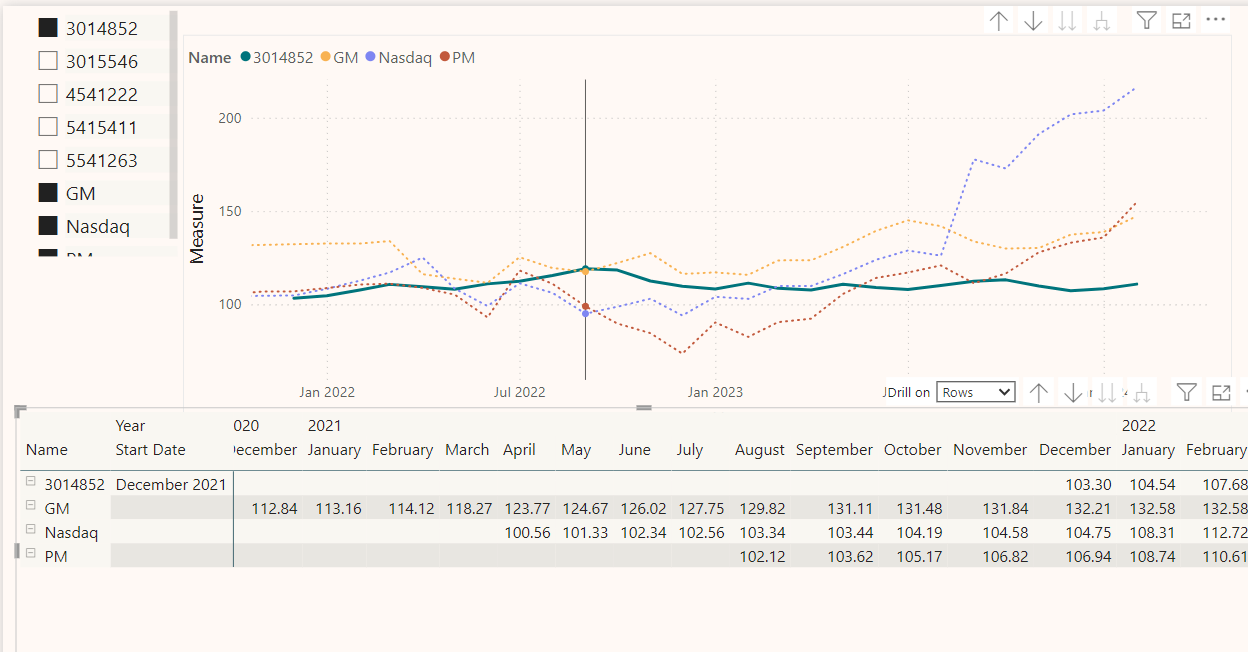Screen dimensions: 1248x652
Task: Click the Start Date column header
Action: [x=151, y=450]
